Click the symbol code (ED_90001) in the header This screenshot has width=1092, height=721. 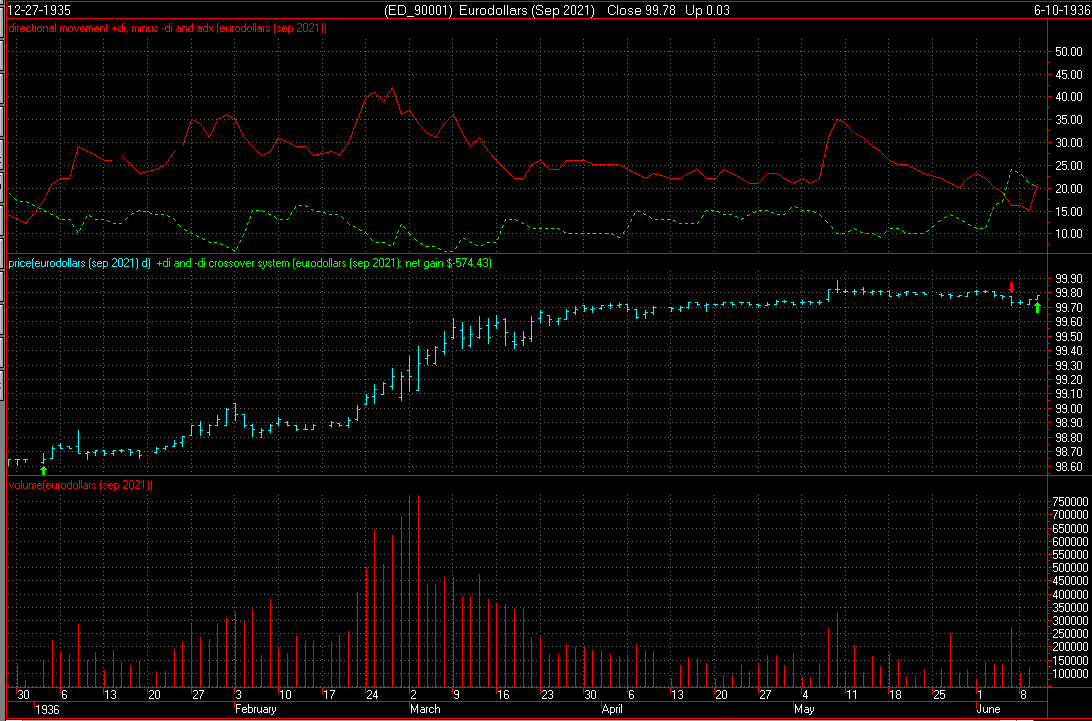(419, 10)
